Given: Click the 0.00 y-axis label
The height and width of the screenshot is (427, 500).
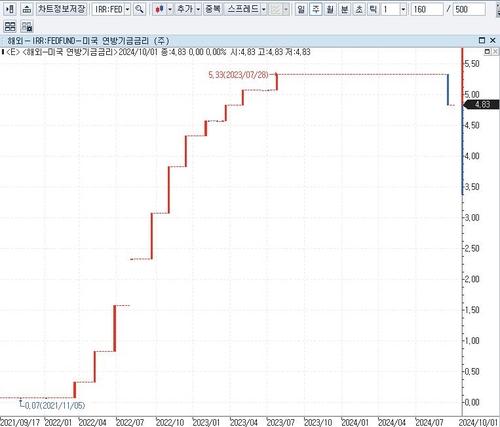Looking at the screenshot, I should pyautogui.click(x=472, y=402).
